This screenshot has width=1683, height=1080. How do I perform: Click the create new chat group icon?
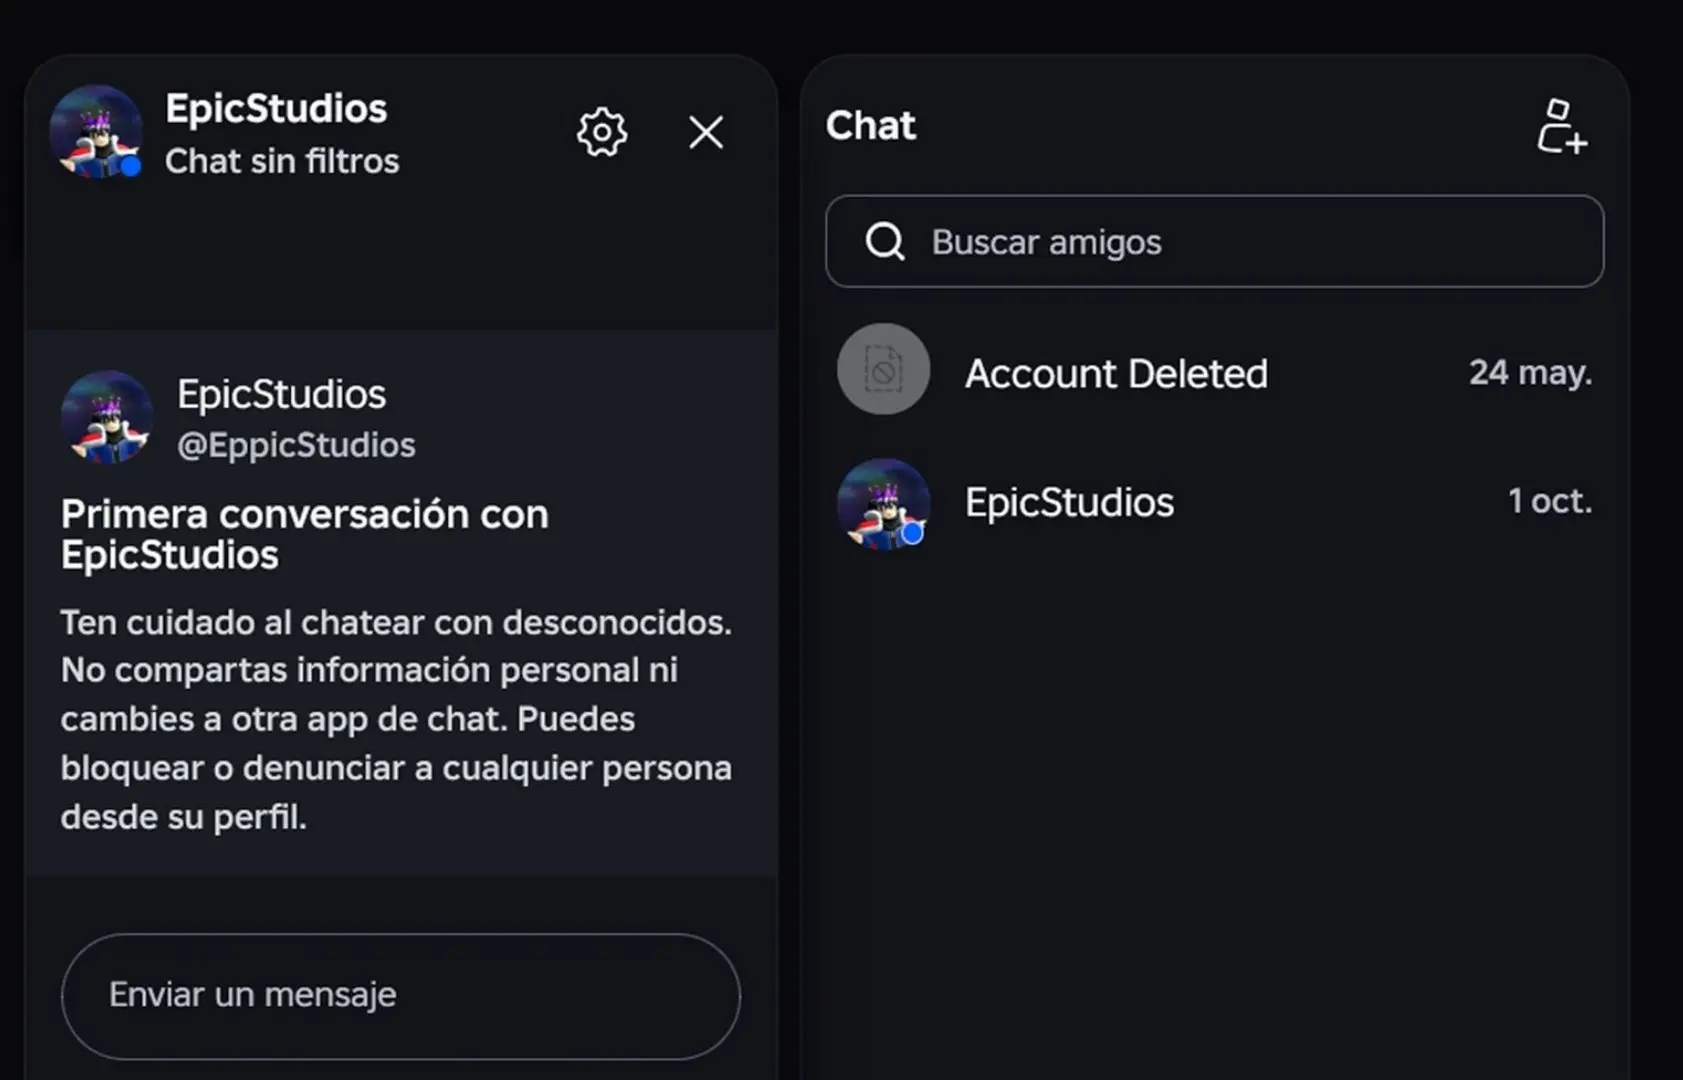pyautogui.click(x=1562, y=126)
